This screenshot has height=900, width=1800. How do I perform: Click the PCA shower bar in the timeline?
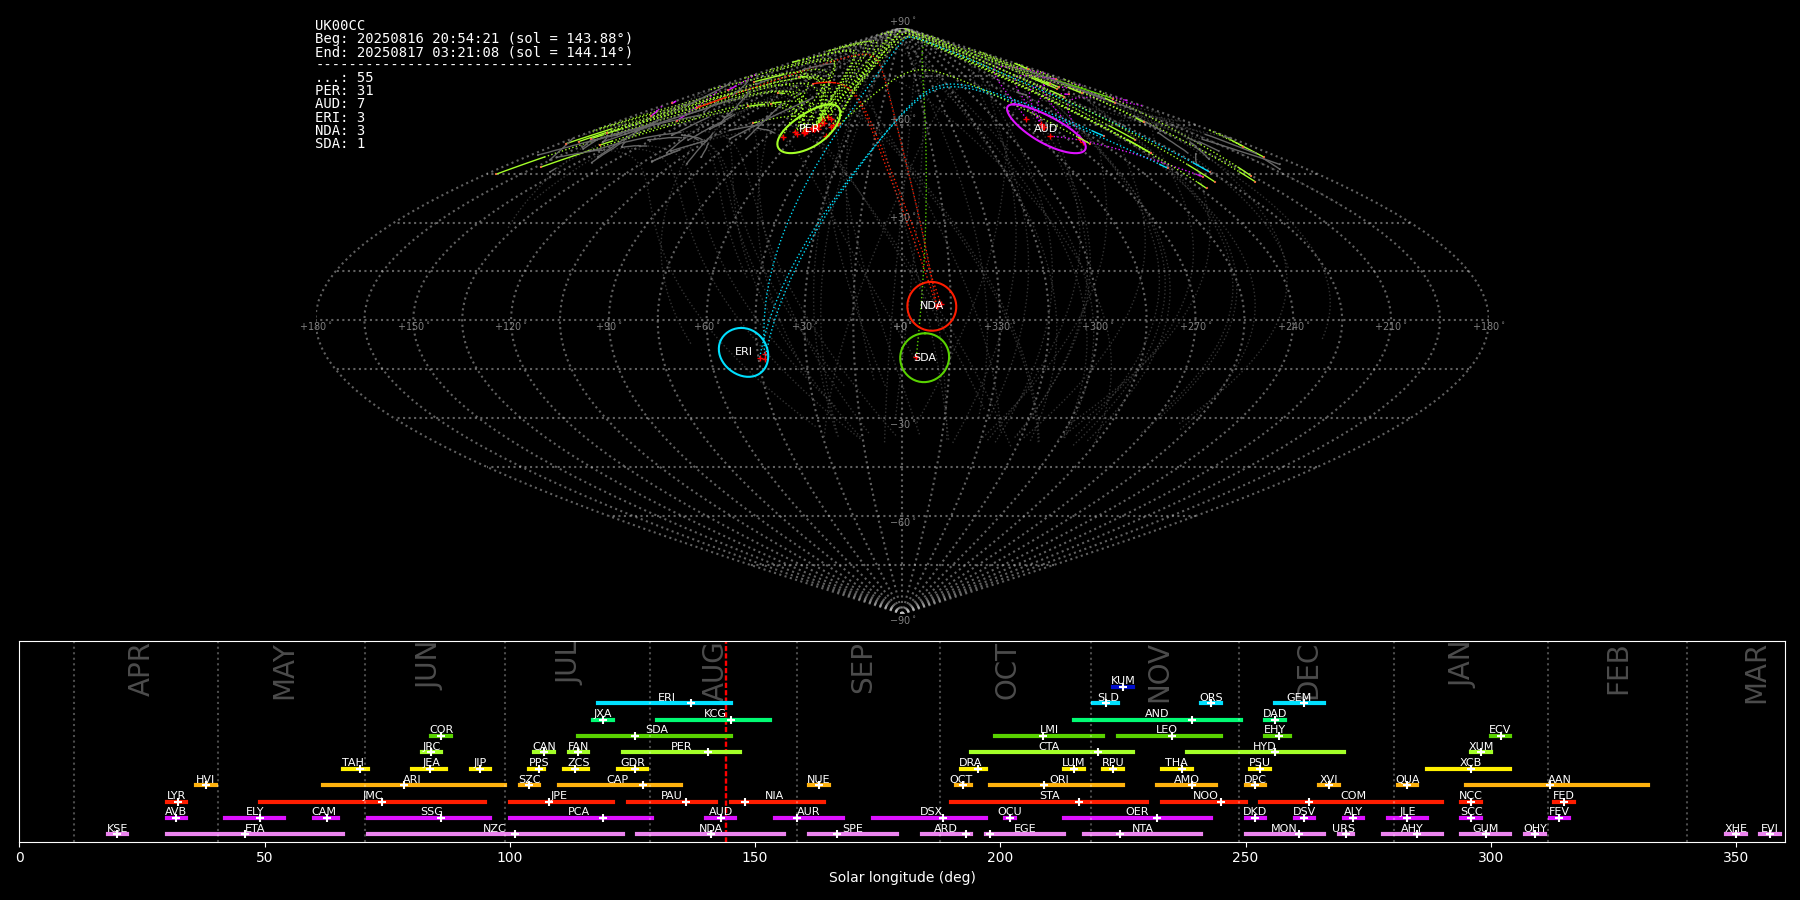pos(580,818)
